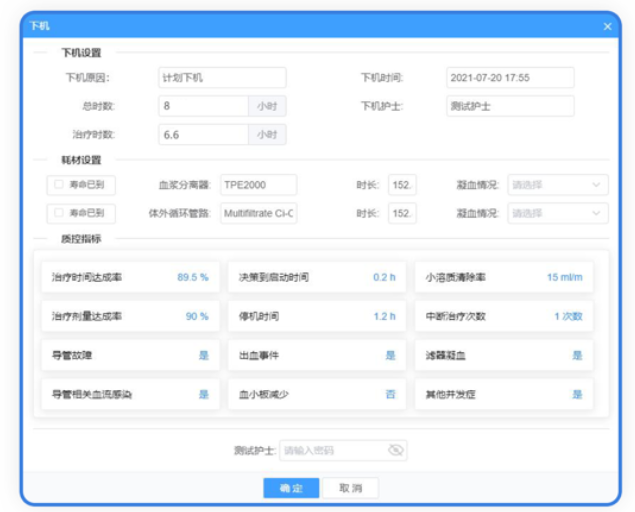Click the 血浆分离器 field TPE2000
This screenshot has height=512, width=635.
click(x=259, y=185)
